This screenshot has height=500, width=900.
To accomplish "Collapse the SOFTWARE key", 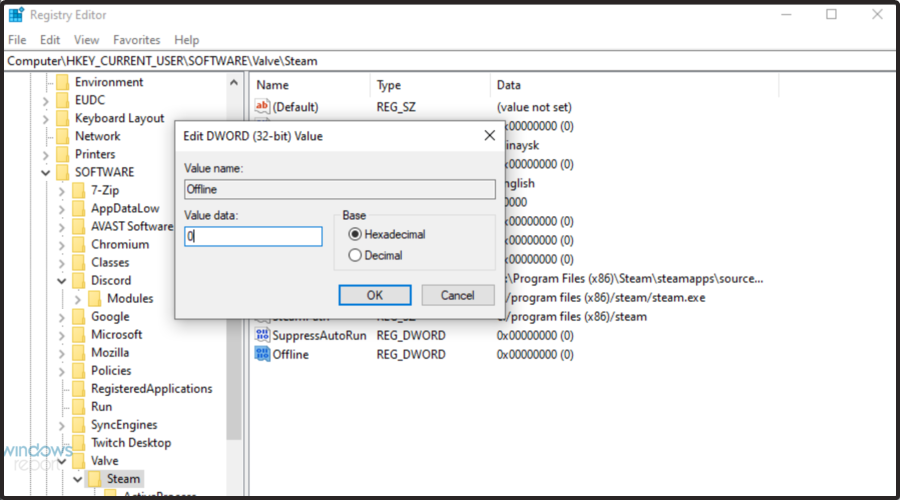I will point(45,173).
